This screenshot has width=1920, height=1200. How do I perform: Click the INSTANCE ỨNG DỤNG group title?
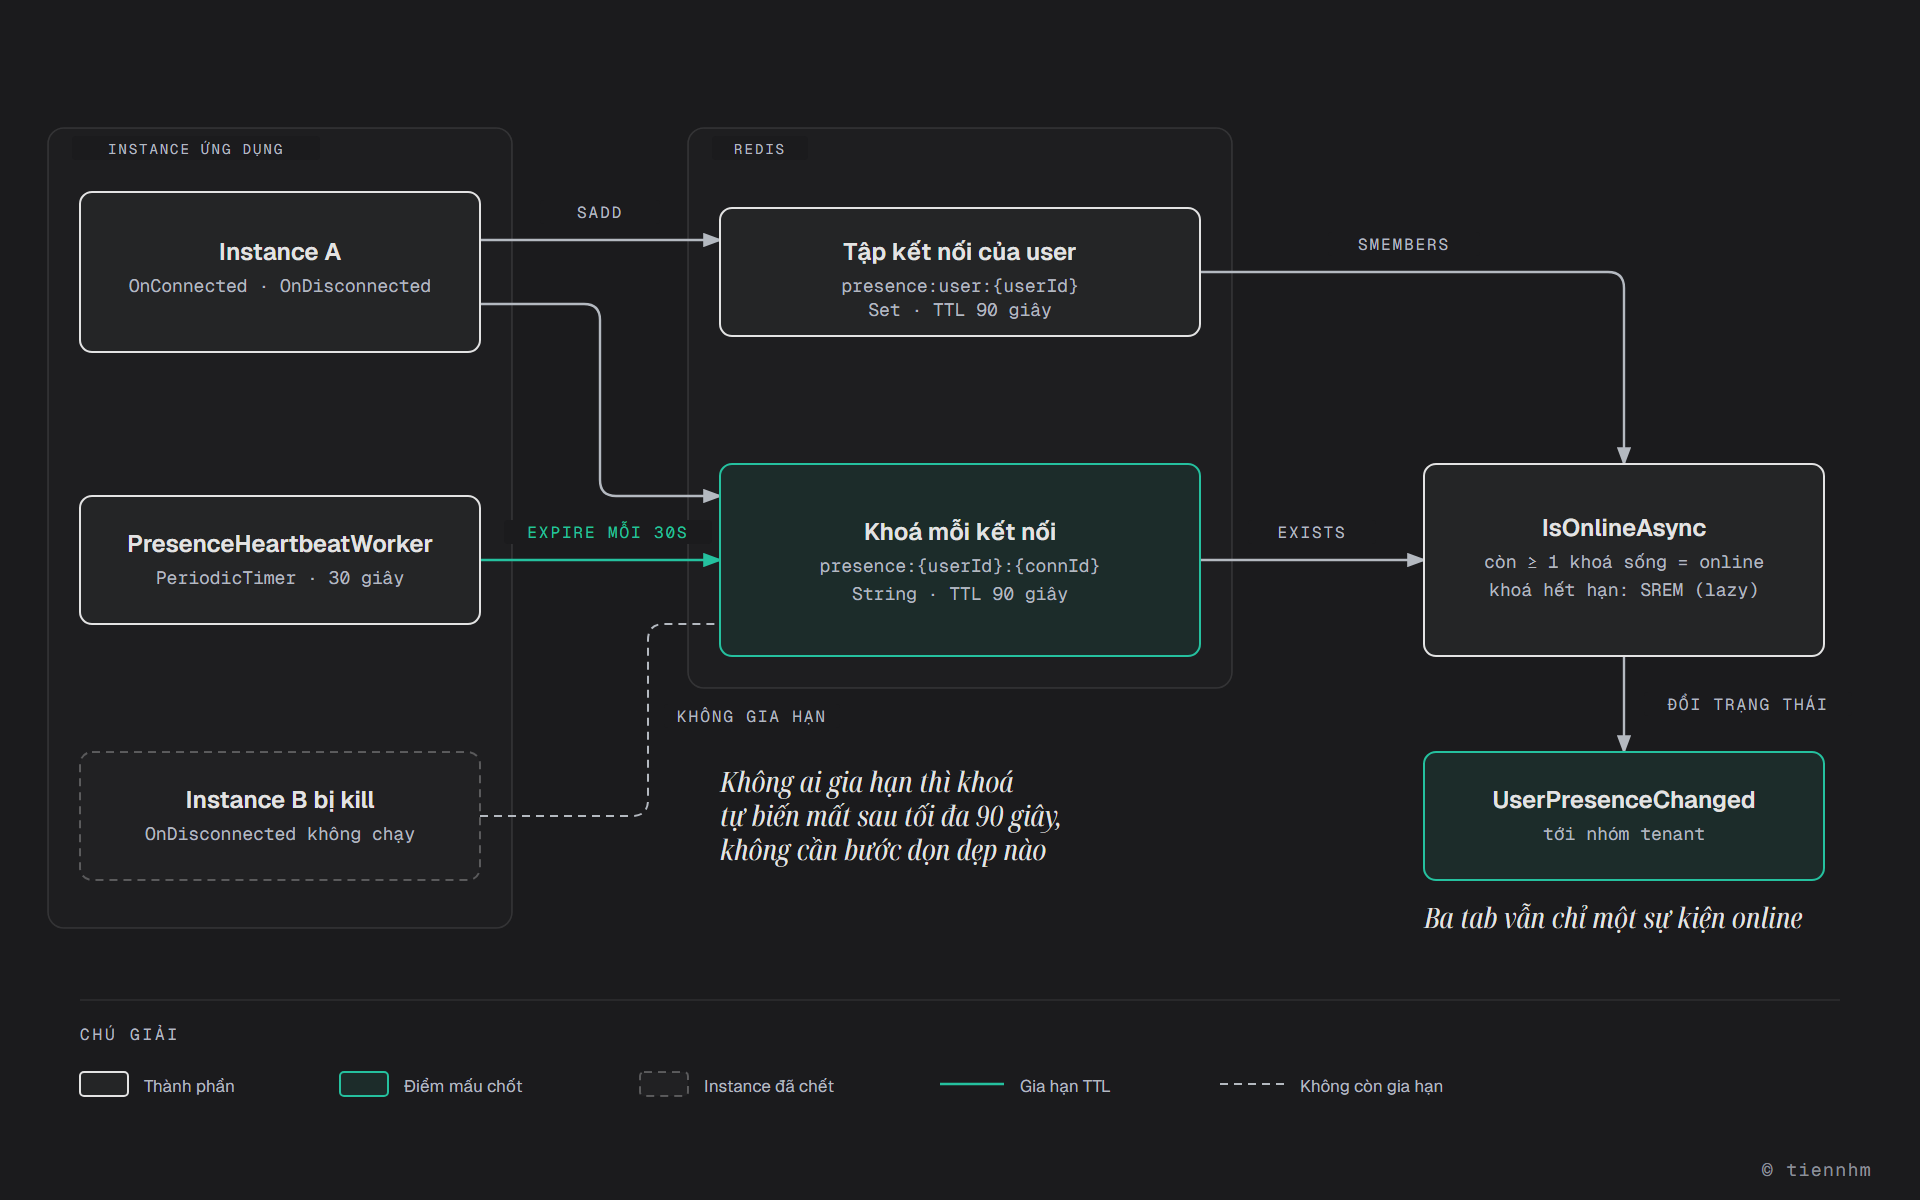pos(196,149)
